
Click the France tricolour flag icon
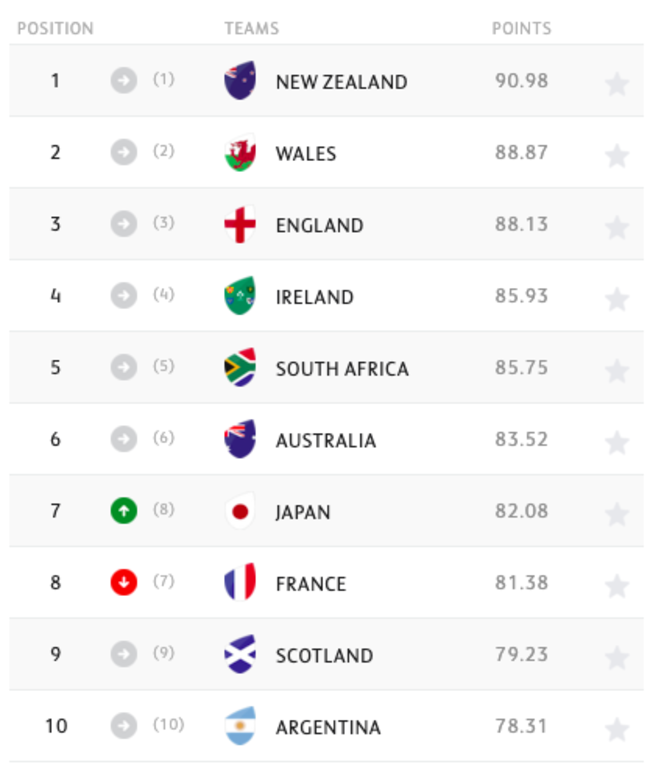tap(240, 583)
